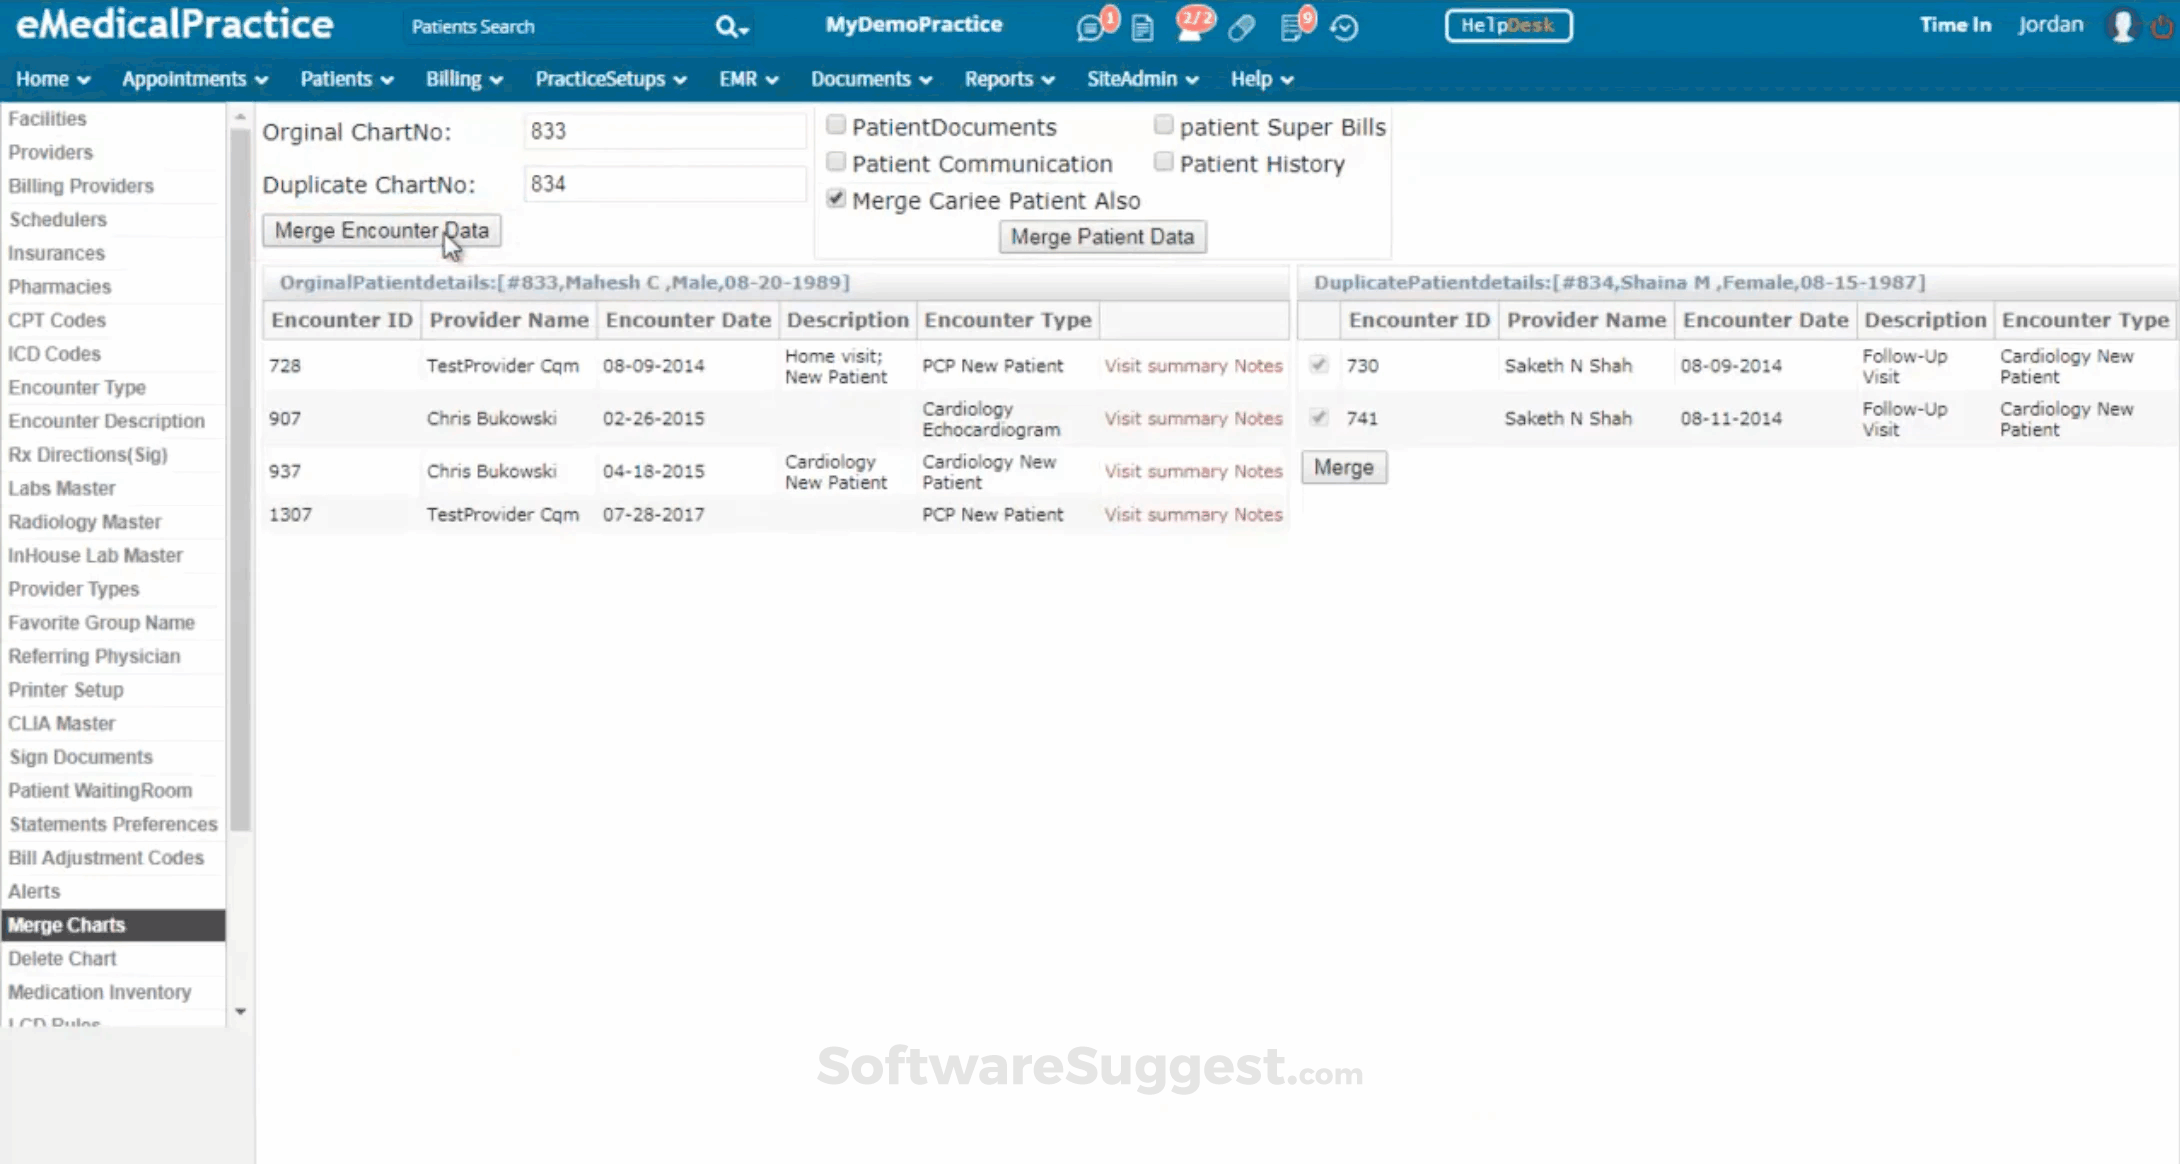Enable the PatientDocuments checkbox
This screenshot has height=1164, width=2180.
[x=836, y=124]
